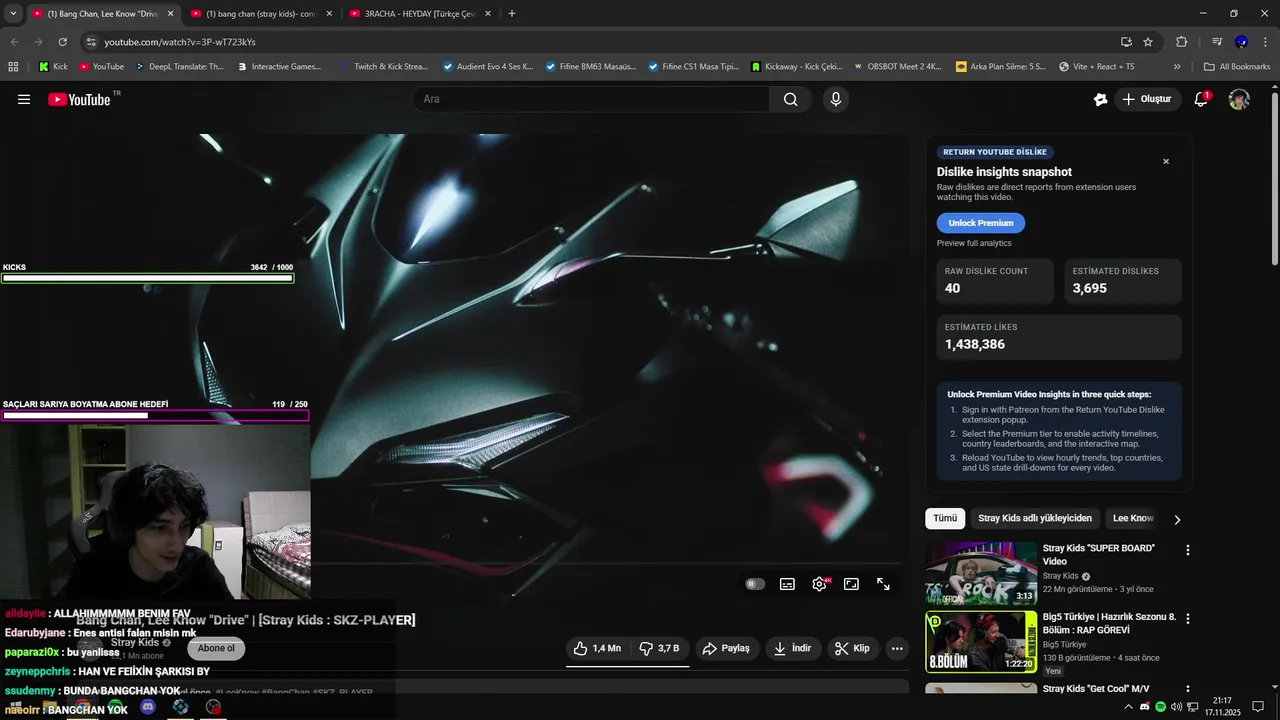Click the Abone ol subscribe button

216,648
